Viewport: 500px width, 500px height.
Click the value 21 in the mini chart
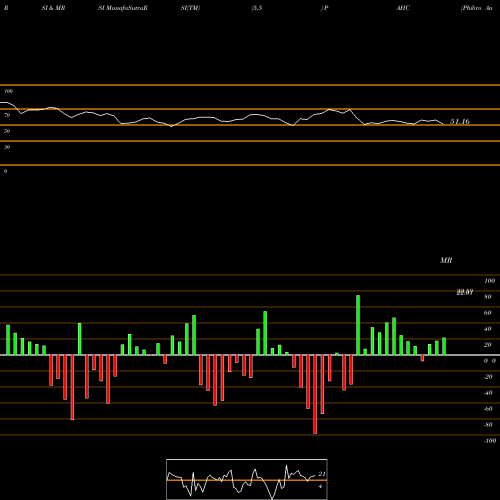pos(322,474)
